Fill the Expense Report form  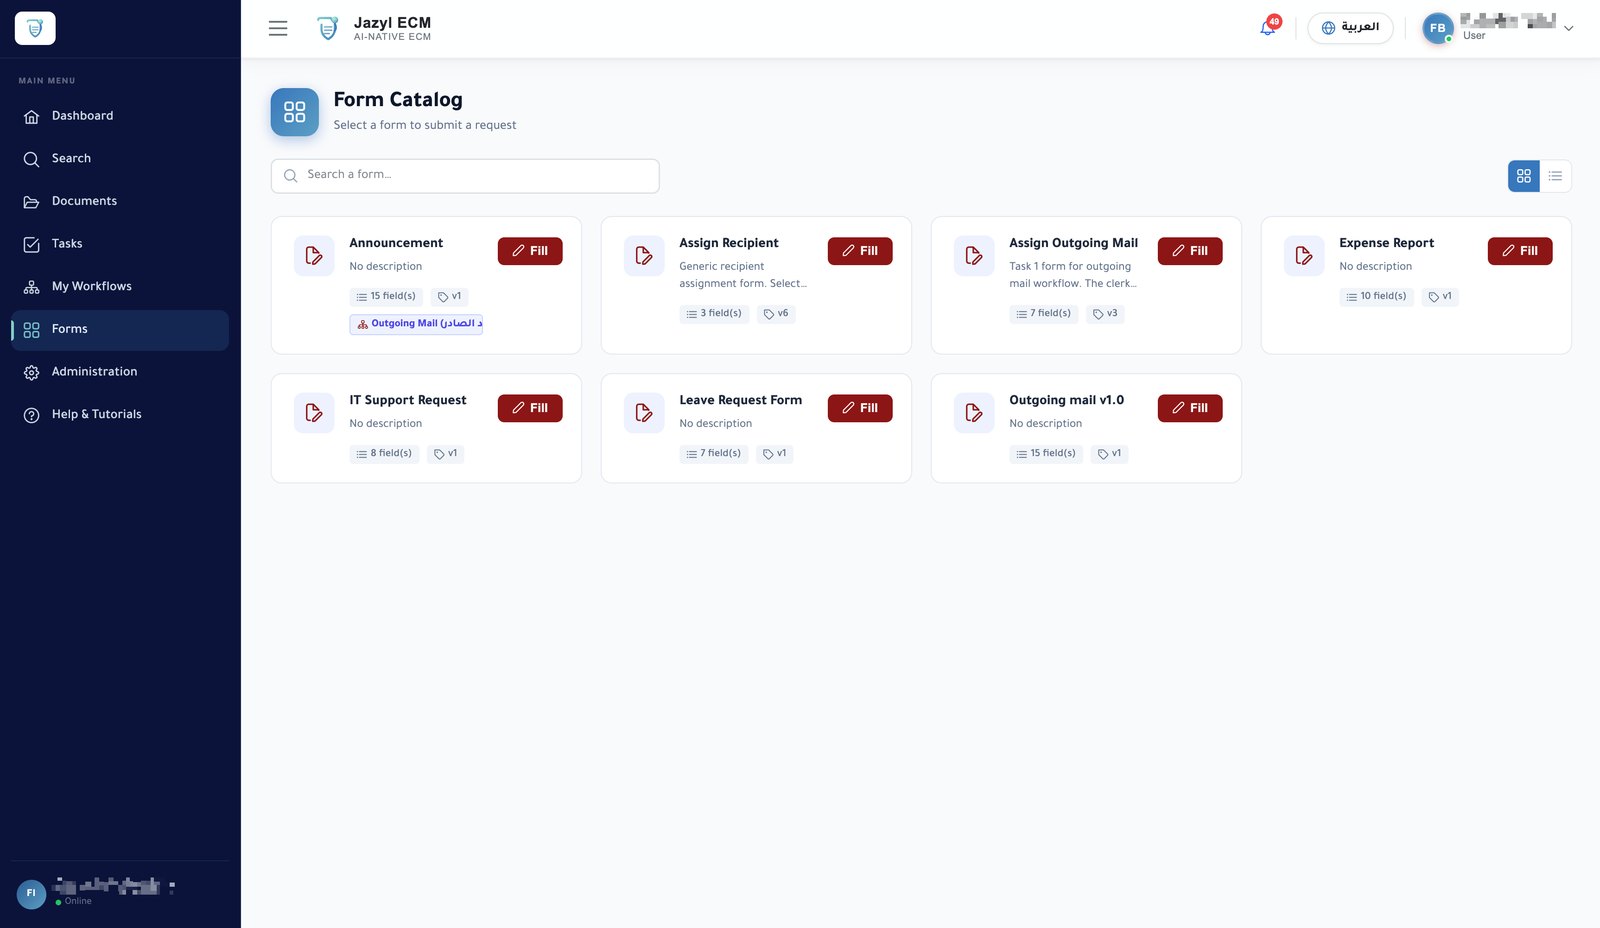[x=1520, y=251]
